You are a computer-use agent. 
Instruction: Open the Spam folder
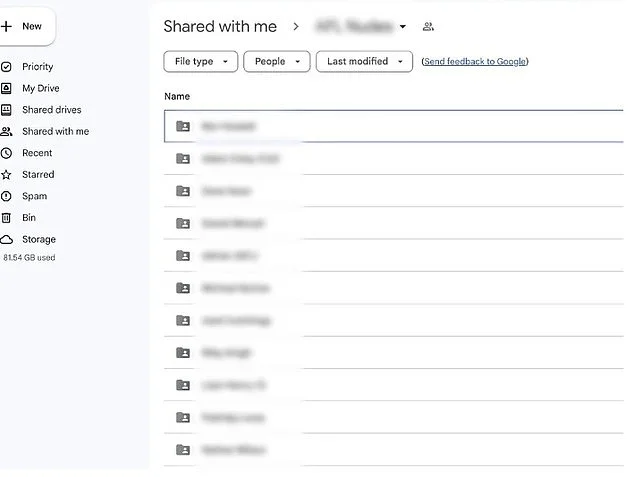point(34,196)
